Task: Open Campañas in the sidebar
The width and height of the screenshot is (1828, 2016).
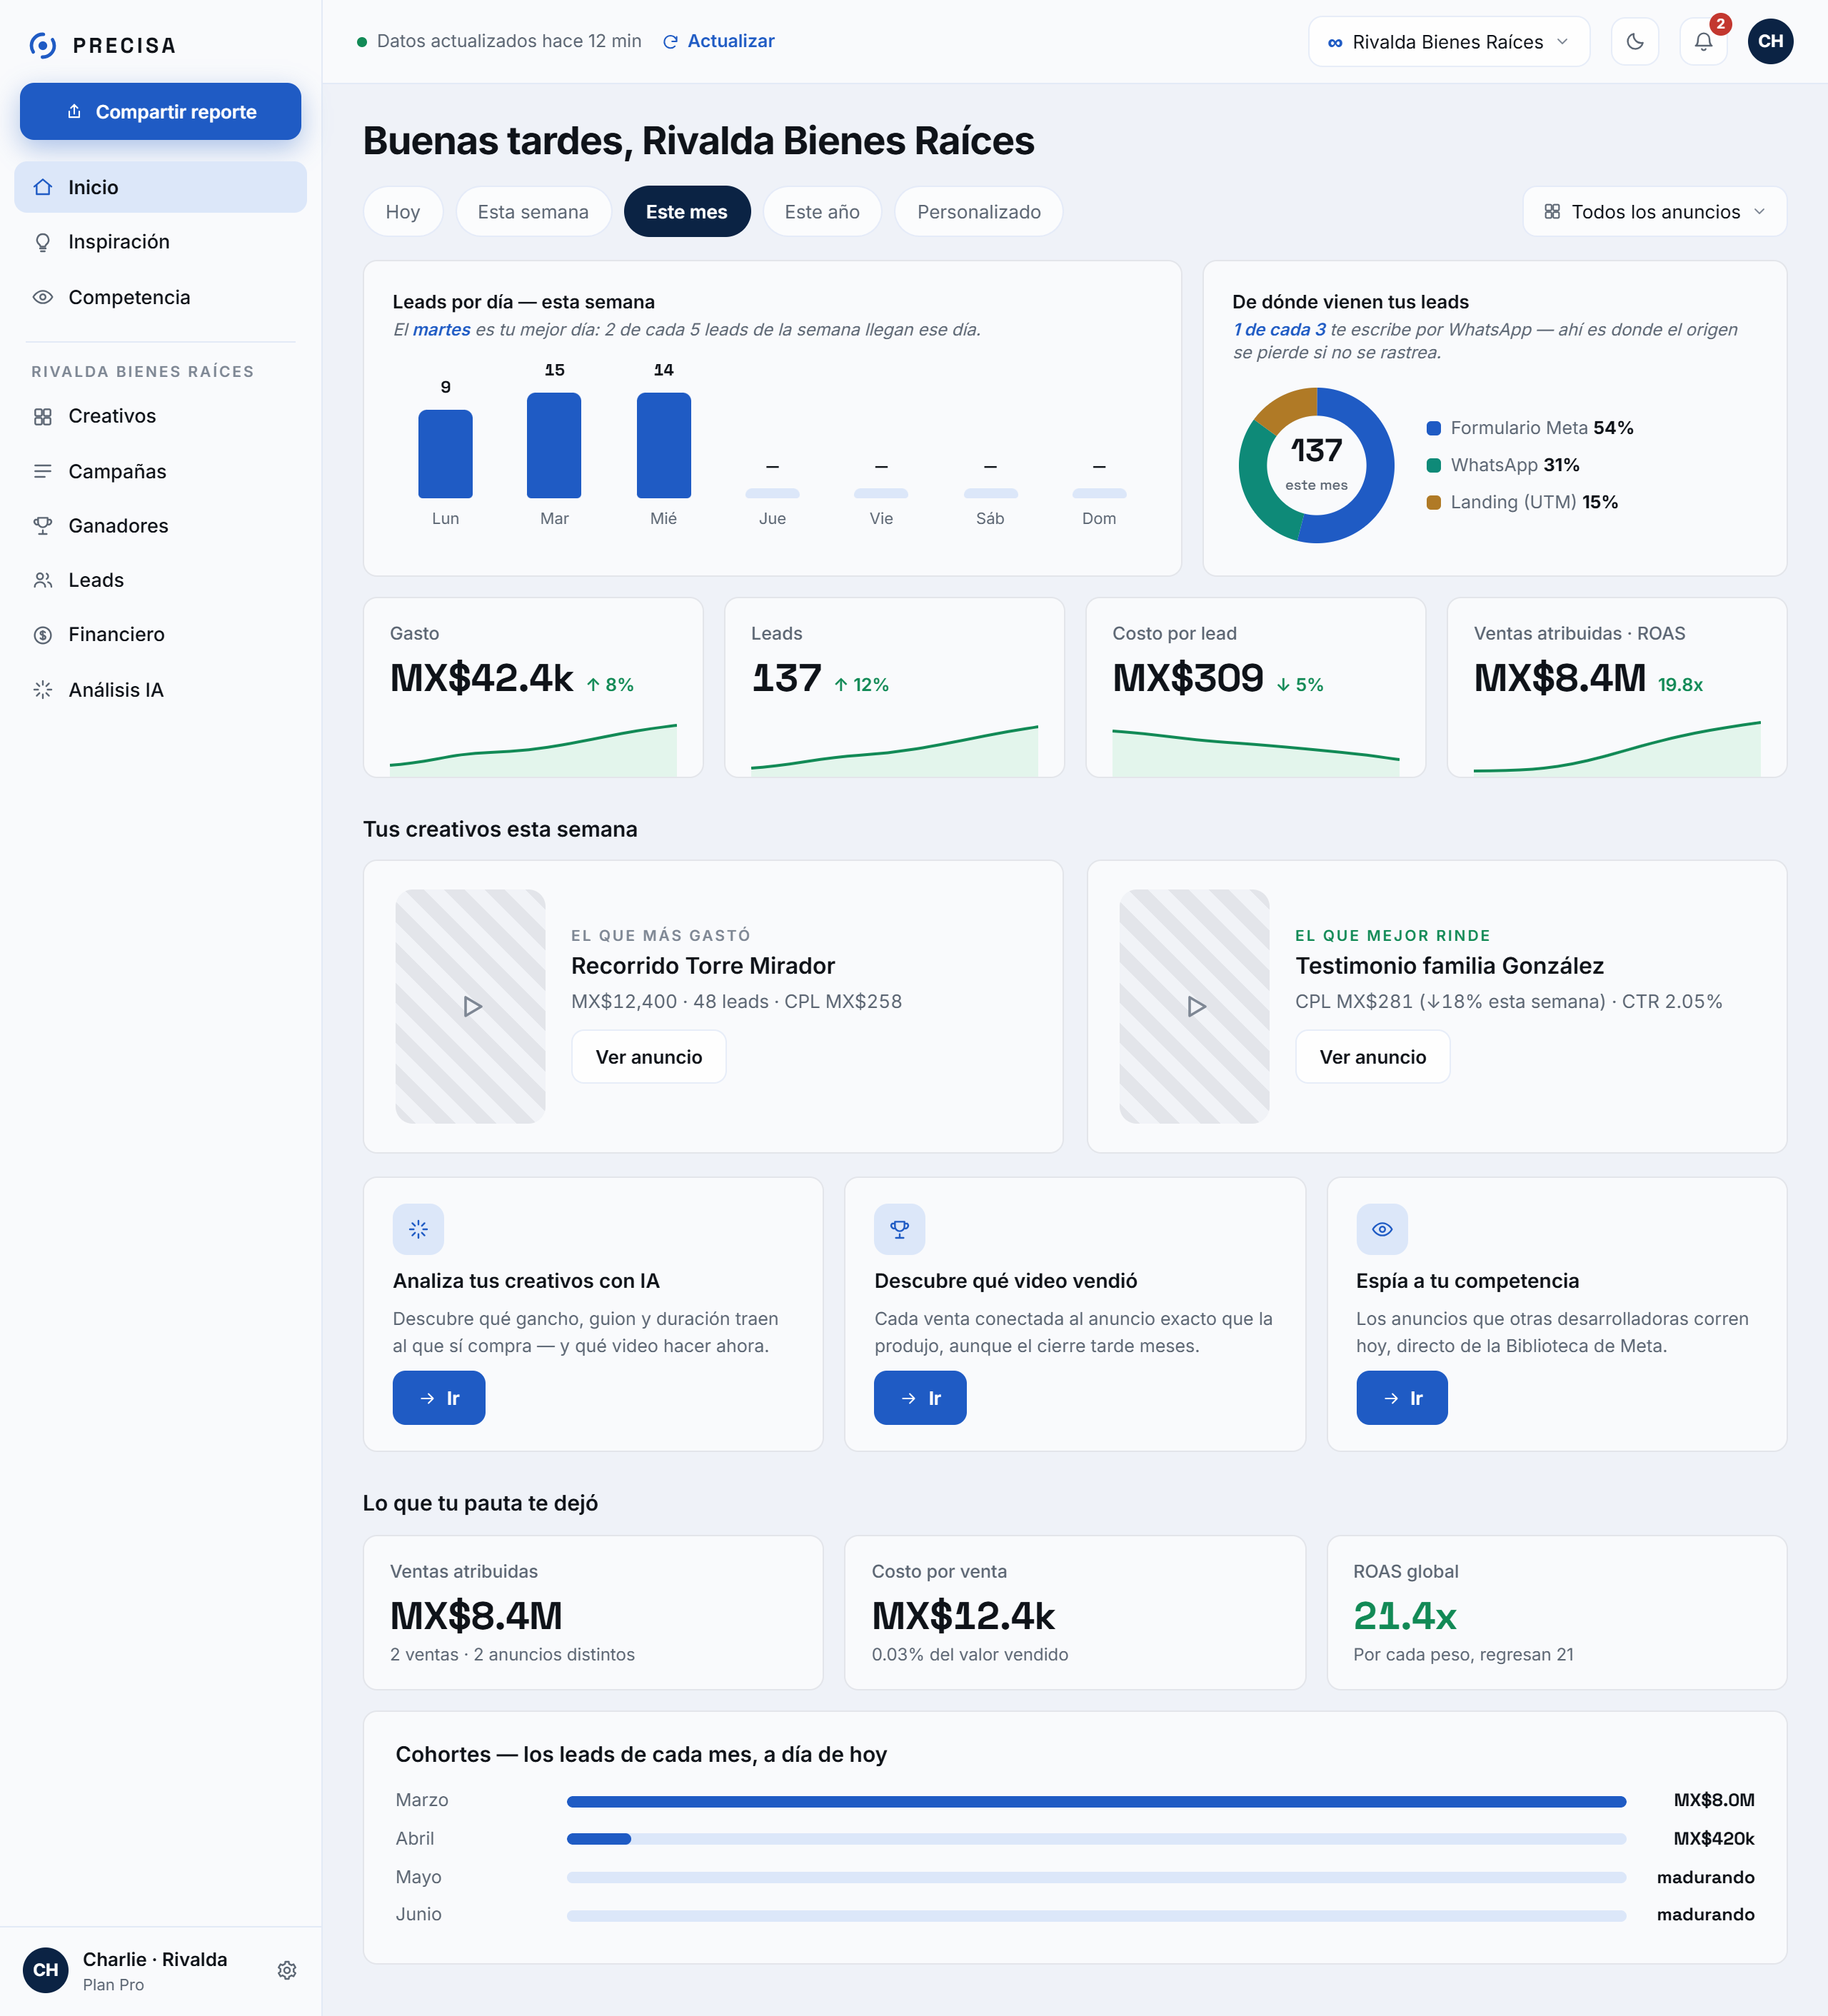Action: 160,471
